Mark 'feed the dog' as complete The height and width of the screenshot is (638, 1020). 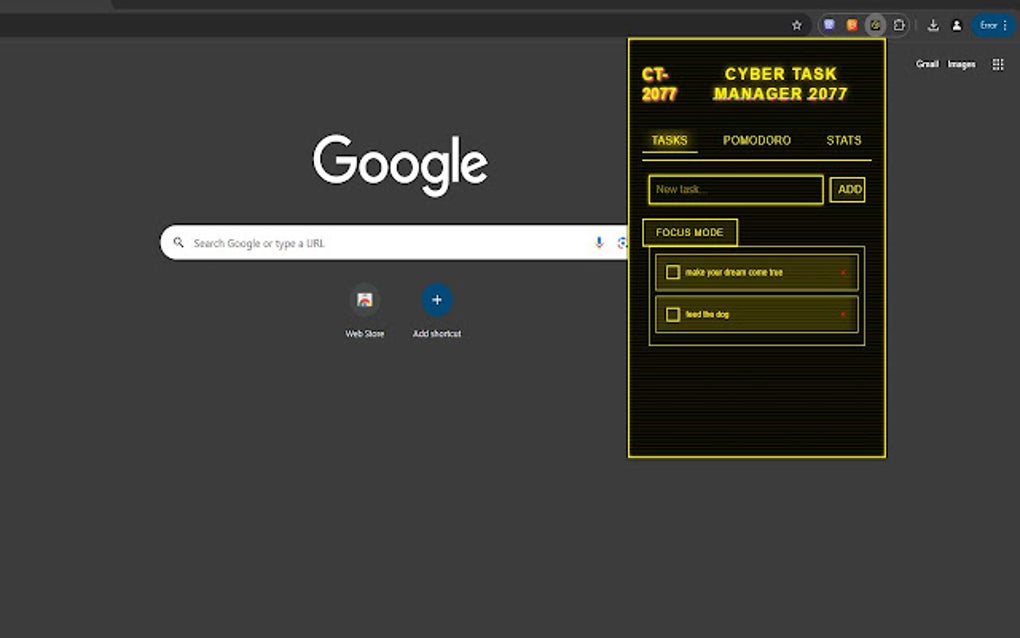tap(672, 313)
